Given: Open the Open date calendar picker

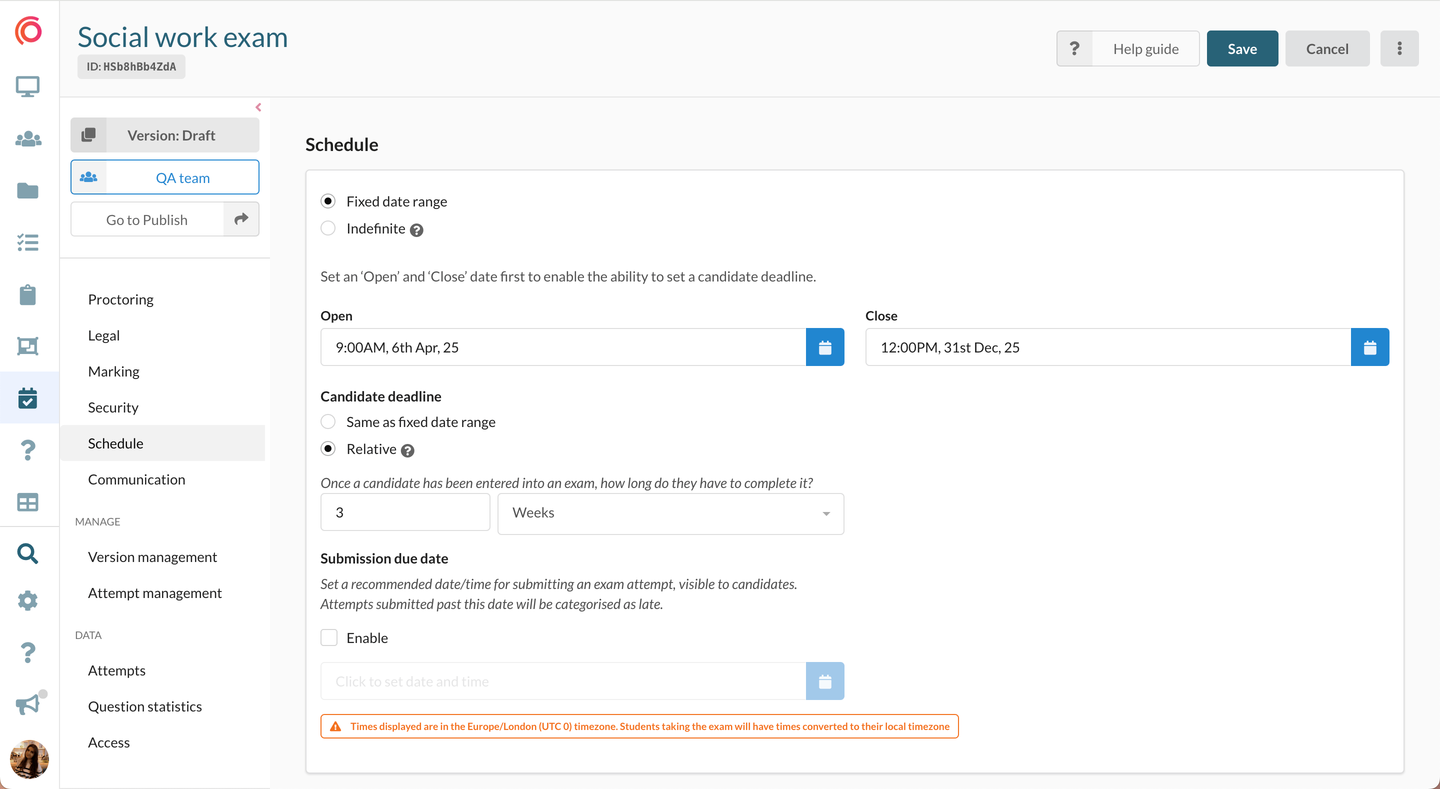Looking at the screenshot, I should (x=825, y=347).
